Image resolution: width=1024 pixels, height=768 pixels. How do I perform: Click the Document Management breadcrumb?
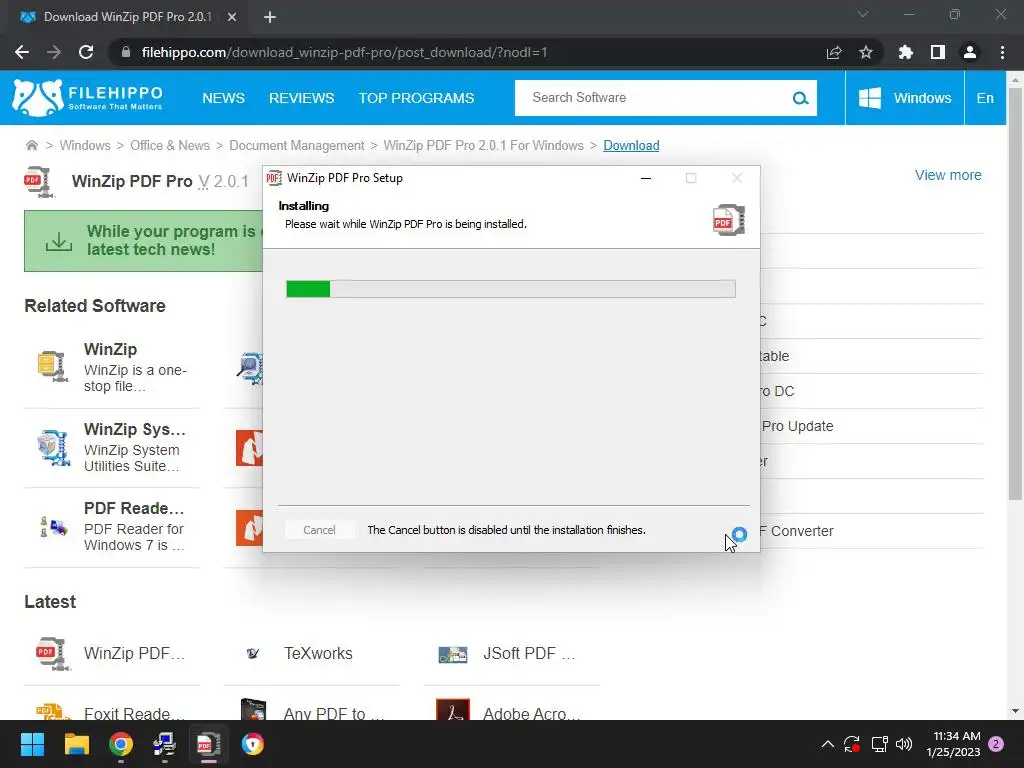pos(296,145)
